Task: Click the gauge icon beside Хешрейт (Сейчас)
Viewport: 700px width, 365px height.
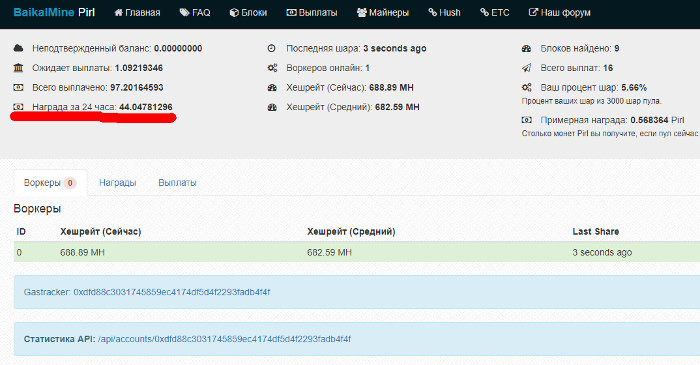Action: click(272, 87)
